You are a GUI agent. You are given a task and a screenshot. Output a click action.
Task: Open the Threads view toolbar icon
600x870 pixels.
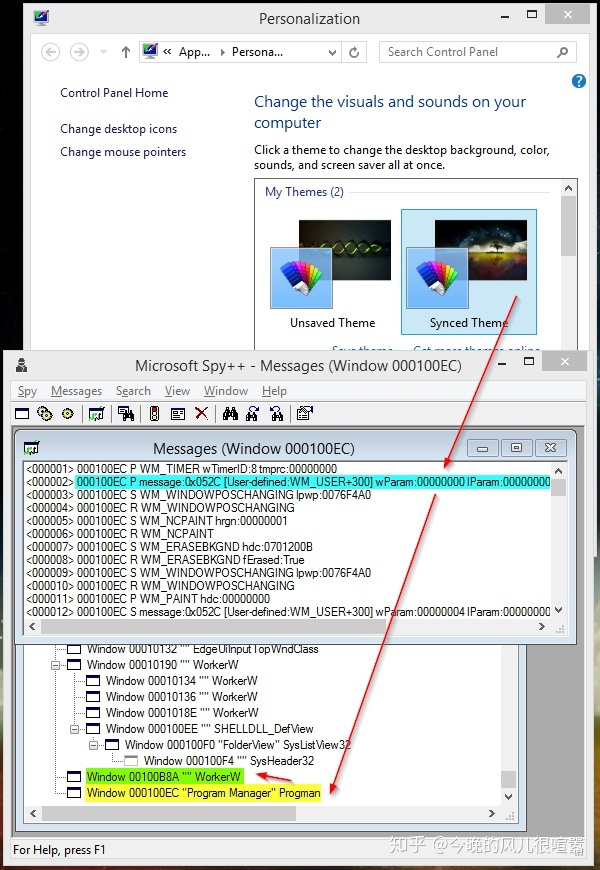[68, 413]
